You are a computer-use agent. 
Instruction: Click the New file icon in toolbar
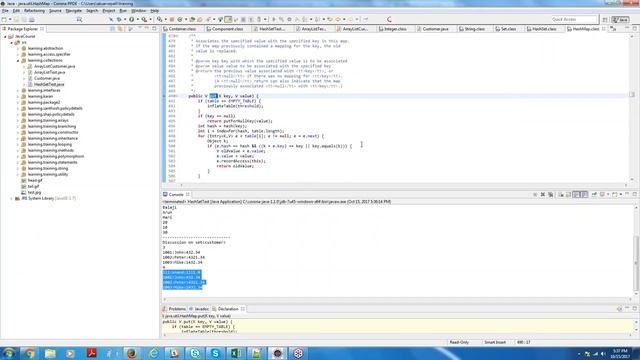[x=4, y=19]
